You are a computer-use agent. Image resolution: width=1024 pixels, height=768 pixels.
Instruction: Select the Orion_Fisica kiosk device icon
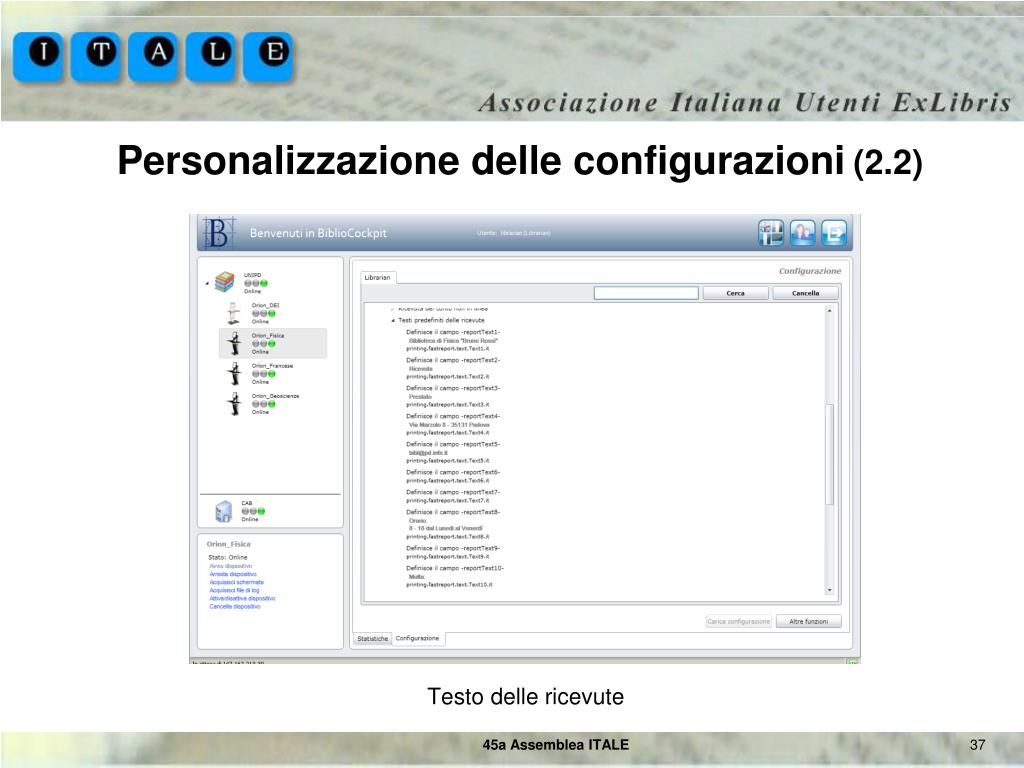pos(234,344)
